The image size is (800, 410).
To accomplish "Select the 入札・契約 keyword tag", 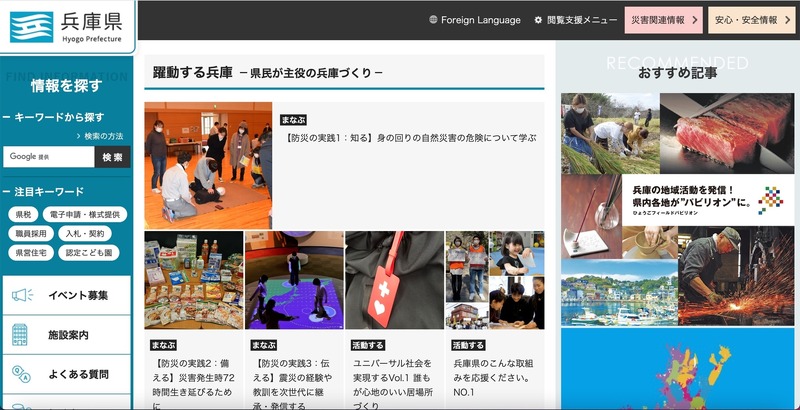I will coord(85,234).
